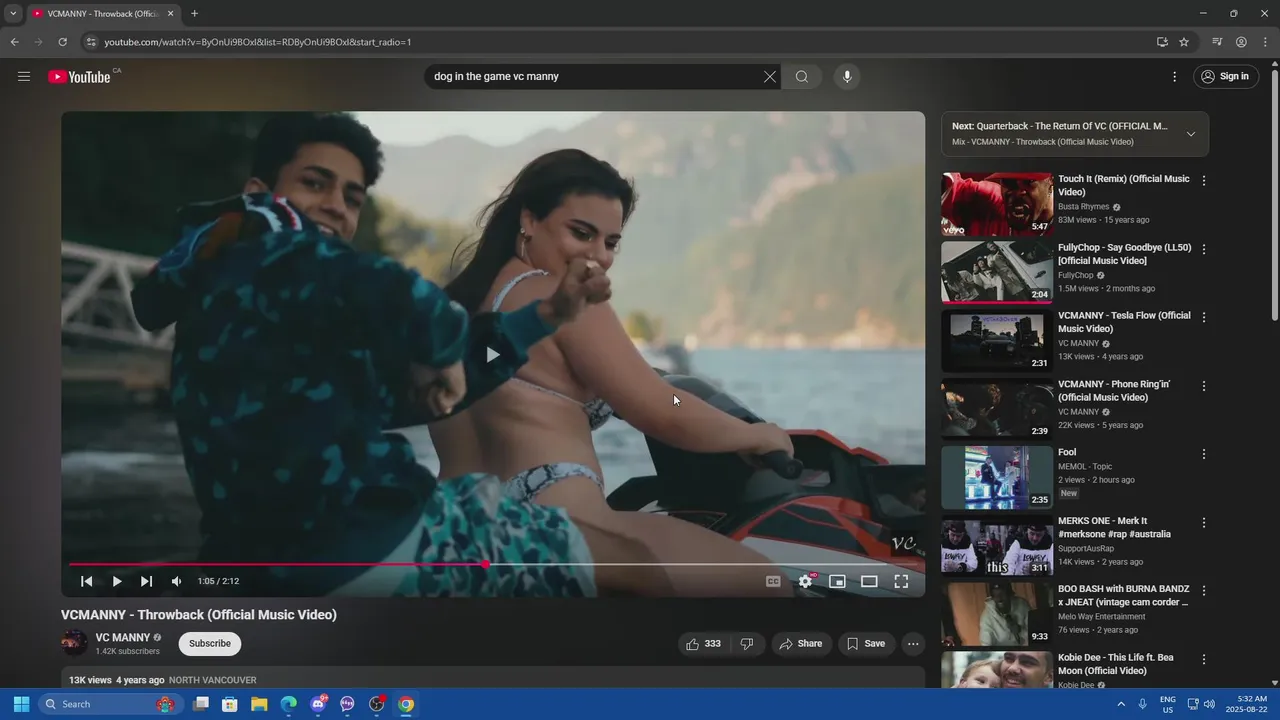
Task: Dislike the video with thumbs down
Action: [747, 644]
